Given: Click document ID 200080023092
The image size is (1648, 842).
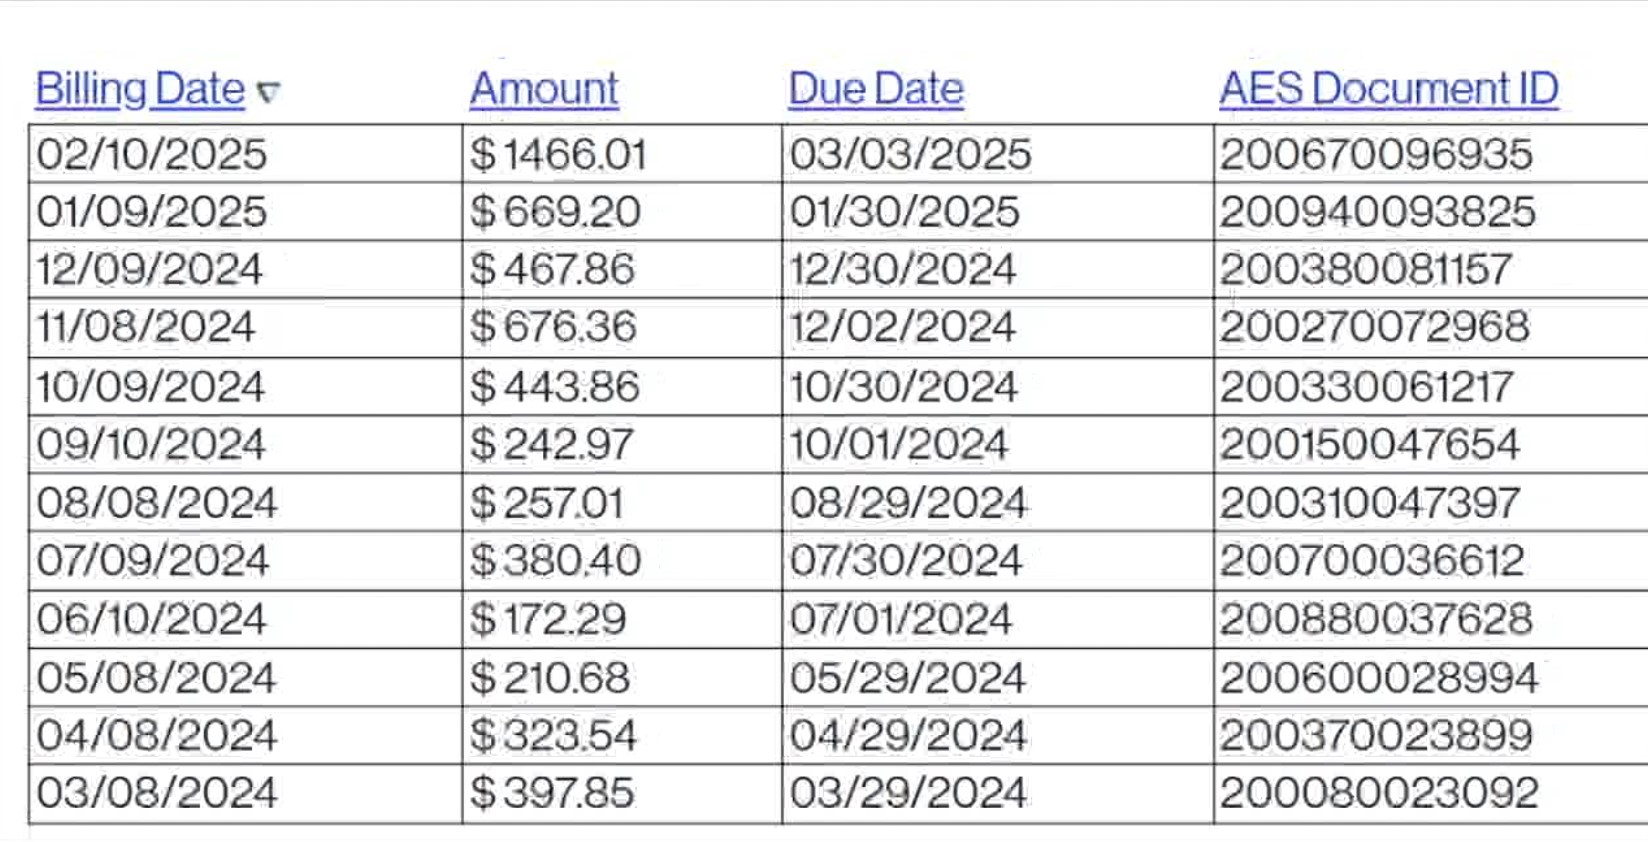Looking at the screenshot, I should point(1431,794).
